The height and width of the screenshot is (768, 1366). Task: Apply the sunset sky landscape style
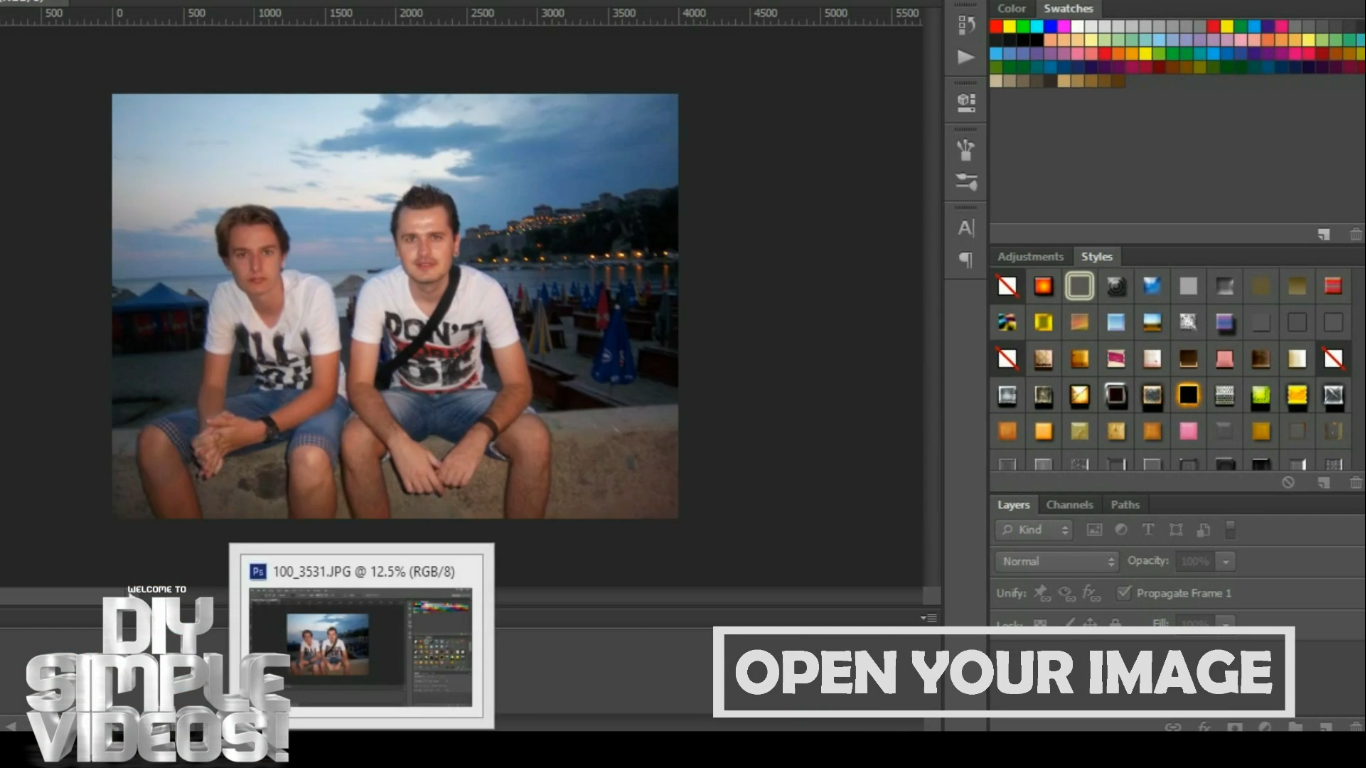point(1152,322)
